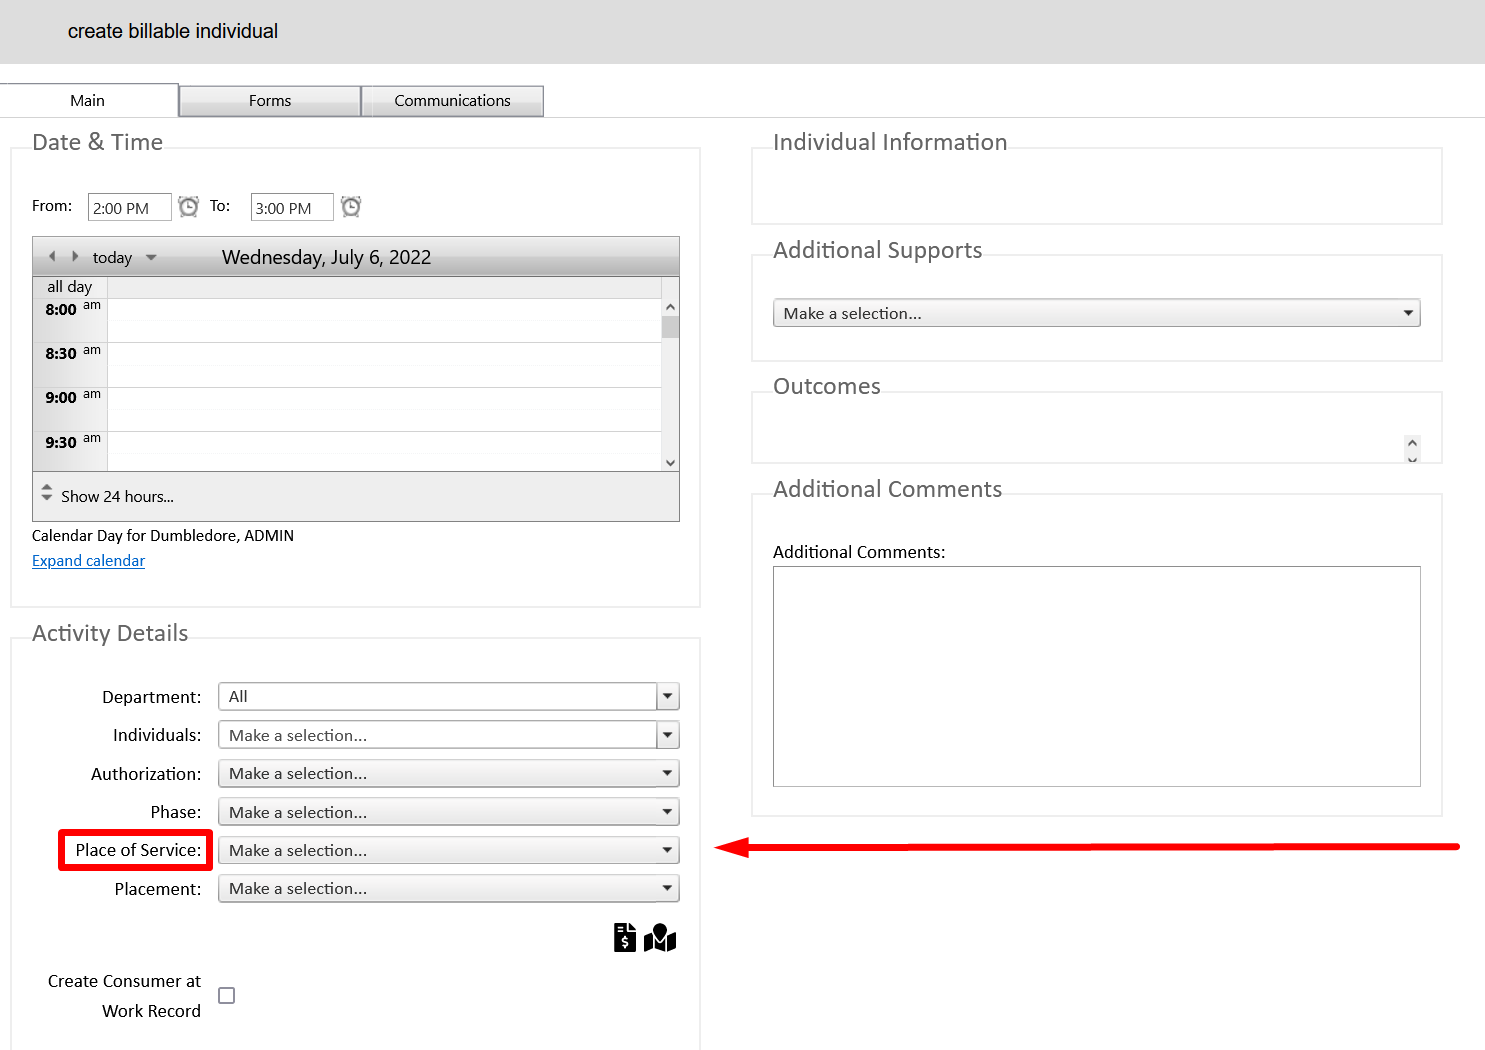The width and height of the screenshot is (1485, 1050).
Task: Check Create Consumer at Work Record box
Action: click(x=227, y=996)
